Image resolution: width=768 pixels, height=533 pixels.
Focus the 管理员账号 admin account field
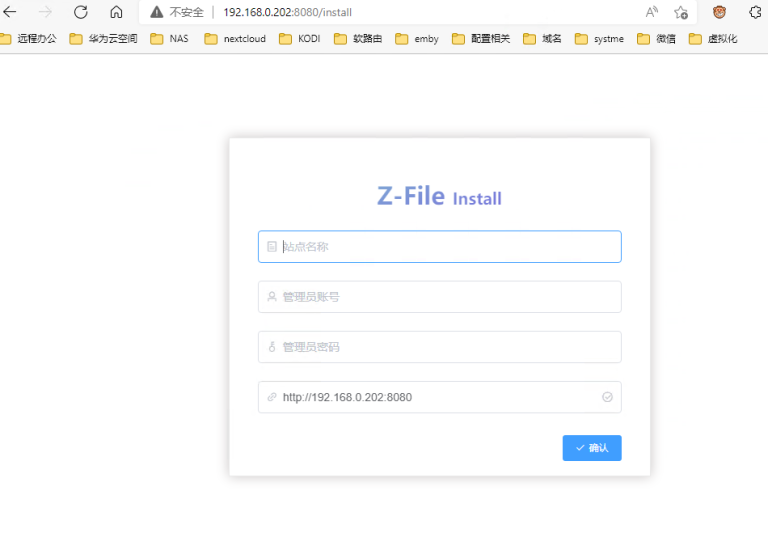[440, 297]
